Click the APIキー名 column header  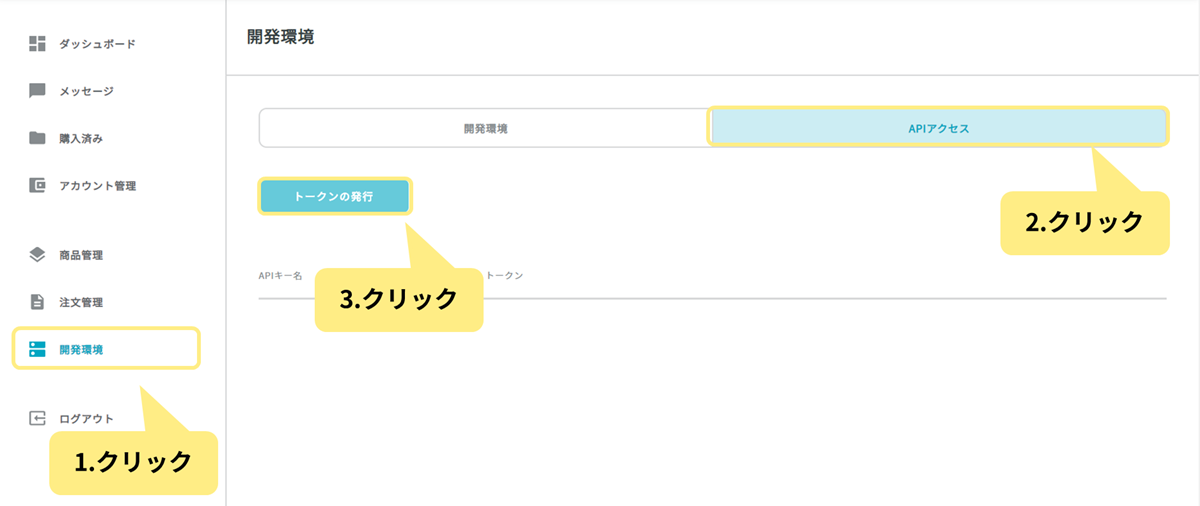(281, 274)
